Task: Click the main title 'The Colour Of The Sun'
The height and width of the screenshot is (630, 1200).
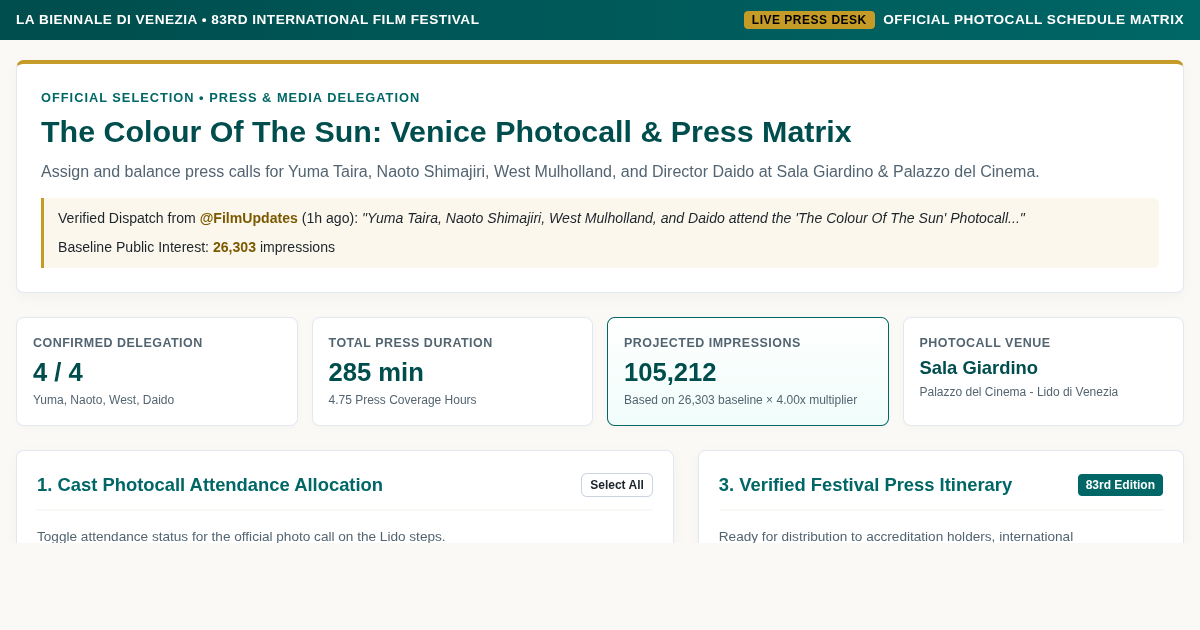Action: click(446, 132)
